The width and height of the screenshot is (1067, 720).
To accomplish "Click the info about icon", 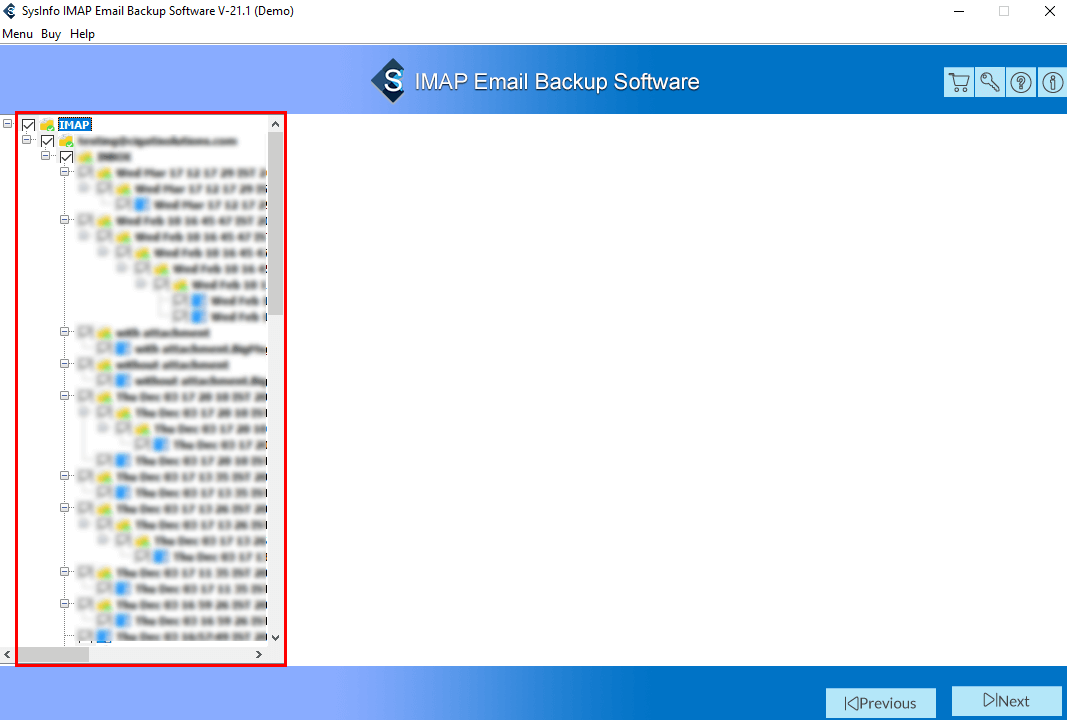I will point(1052,83).
